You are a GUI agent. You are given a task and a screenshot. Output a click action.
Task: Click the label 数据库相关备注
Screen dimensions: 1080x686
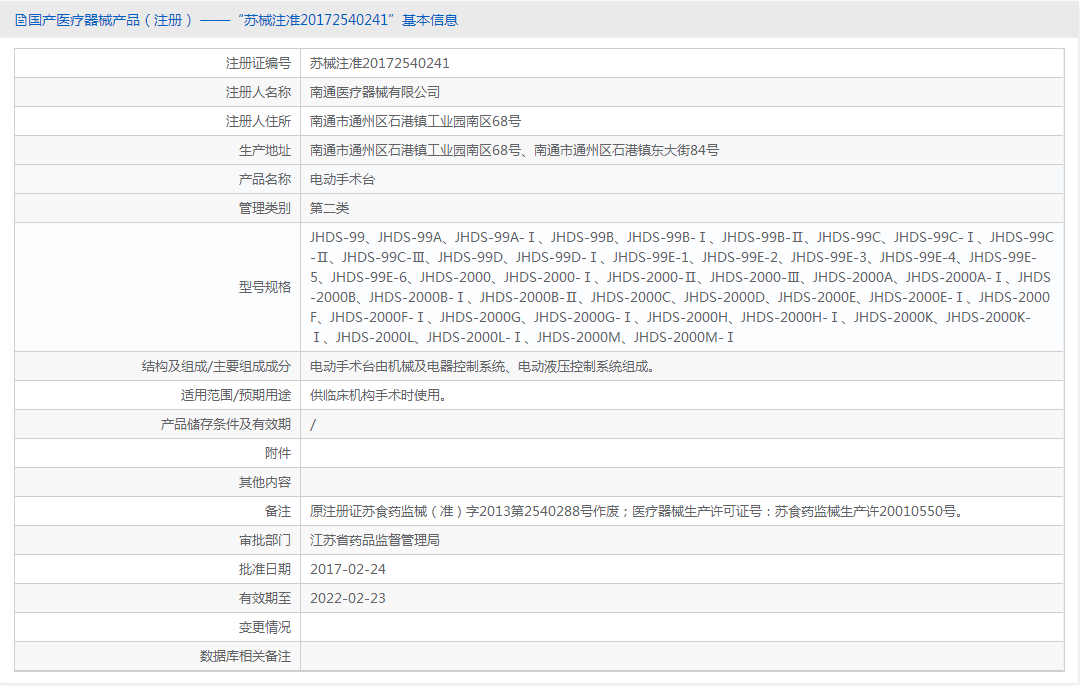[245, 656]
